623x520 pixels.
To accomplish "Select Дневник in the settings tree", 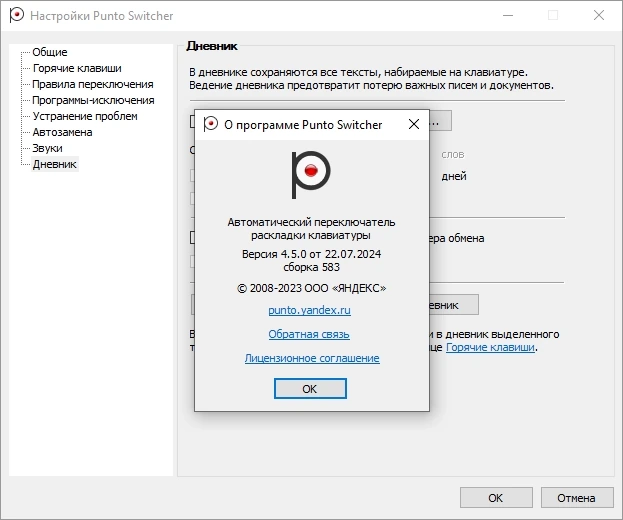I will (x=54, y=164).
